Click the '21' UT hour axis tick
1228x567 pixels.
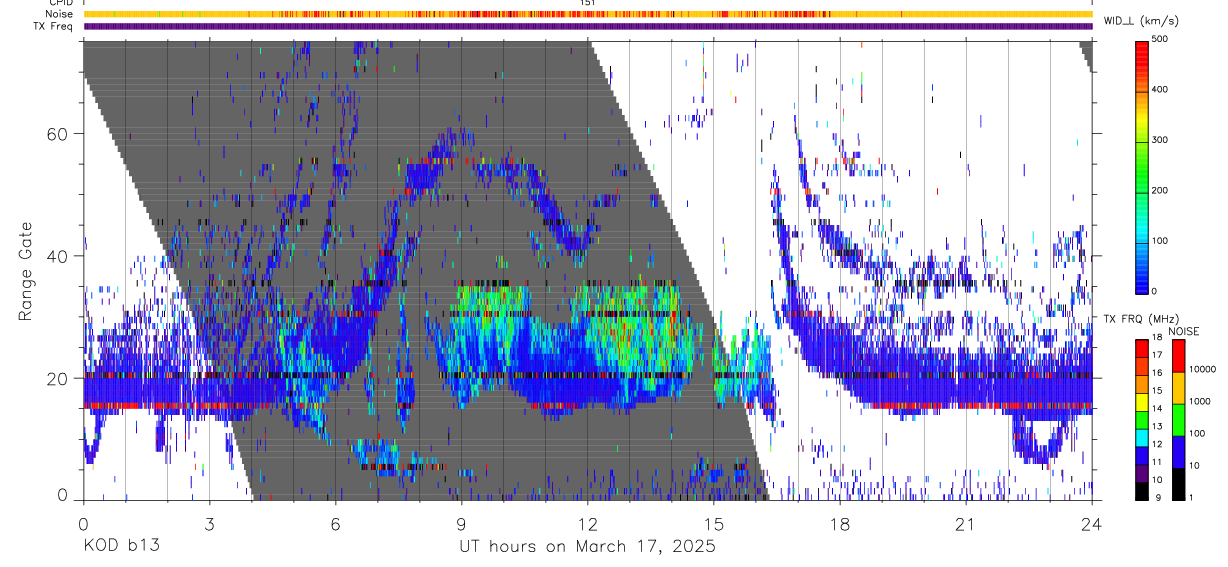pyautogui.click(x=966, y=522)
